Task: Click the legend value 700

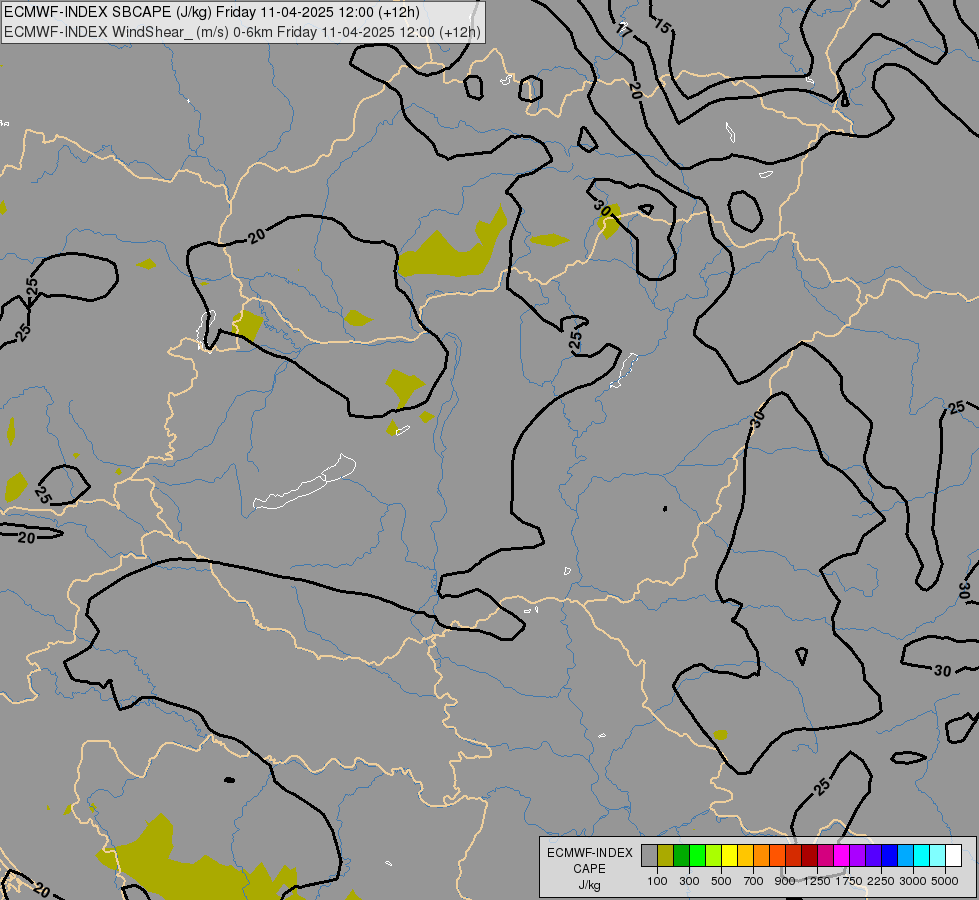Action: (x=754, y=881)
